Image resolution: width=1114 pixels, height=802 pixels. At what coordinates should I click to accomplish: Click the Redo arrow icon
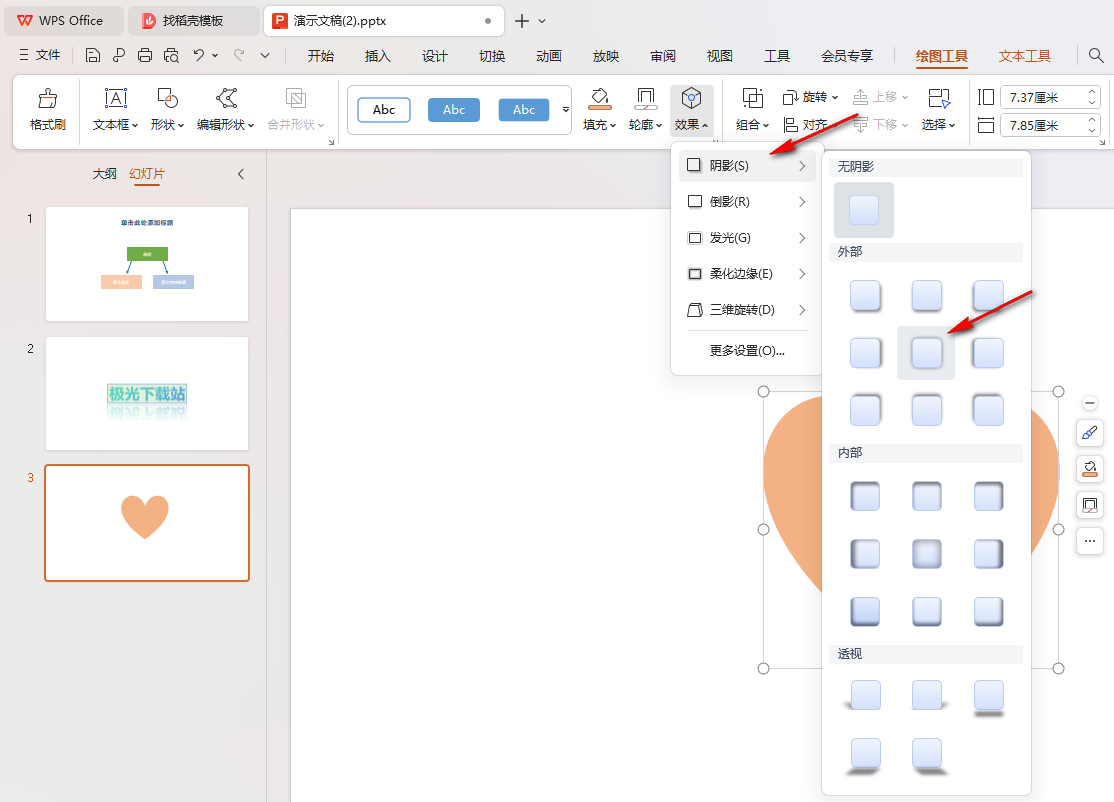tap(239, 55)
